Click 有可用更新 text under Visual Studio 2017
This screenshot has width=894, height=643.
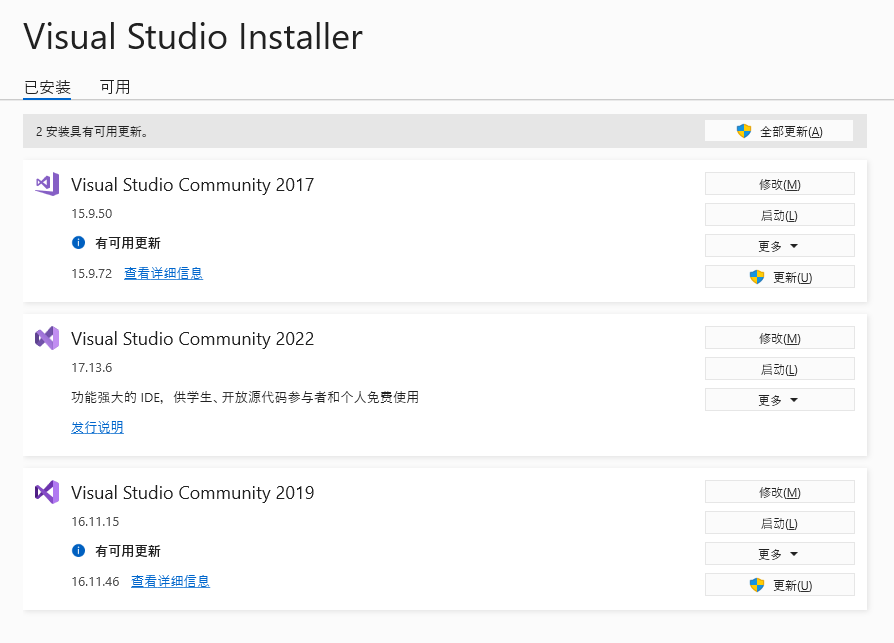point(128,243)
